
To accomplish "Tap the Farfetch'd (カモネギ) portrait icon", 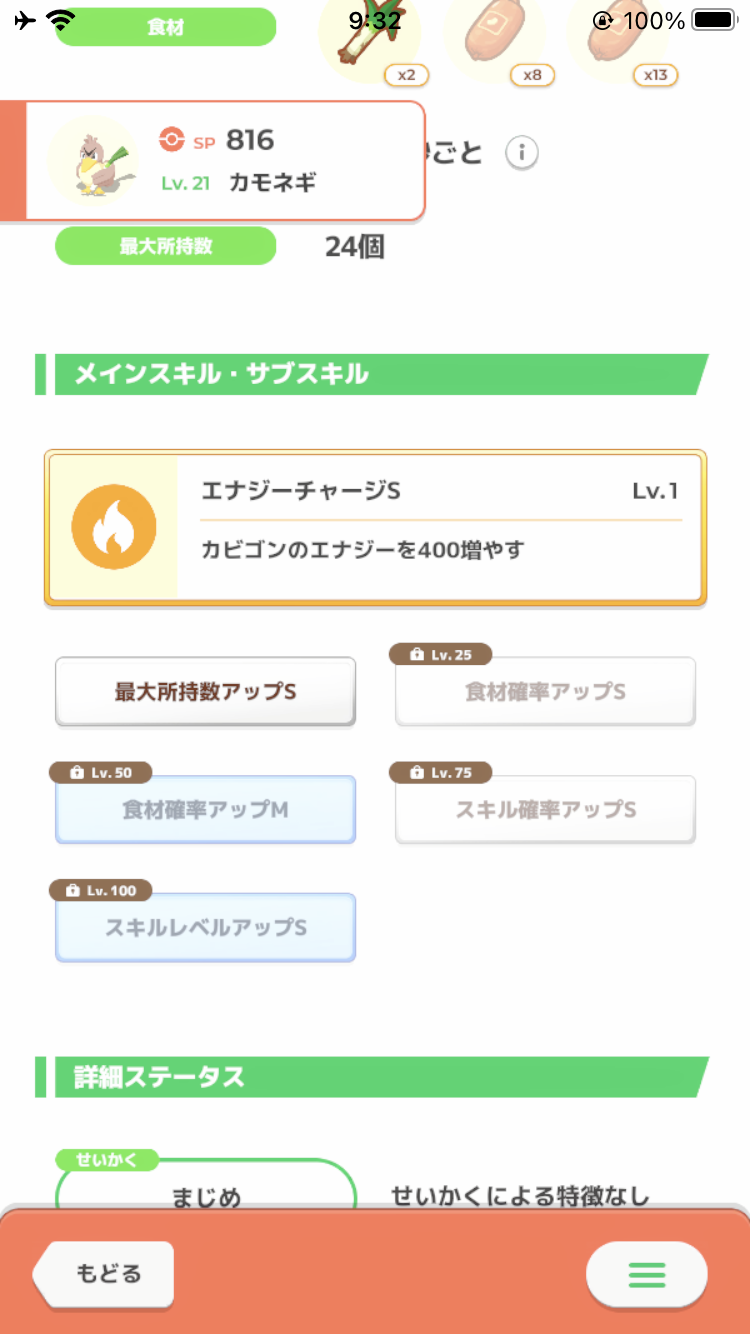I will [93, 160].
